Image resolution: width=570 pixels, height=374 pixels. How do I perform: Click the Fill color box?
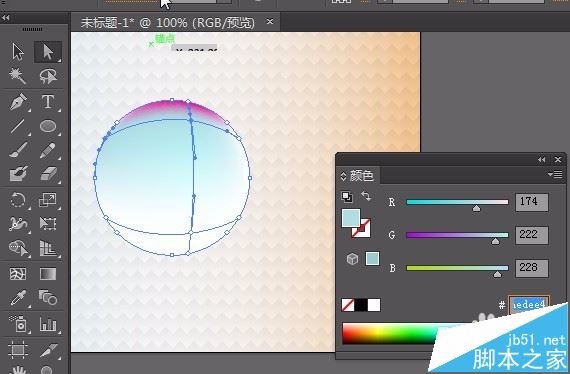coord(351,218)
